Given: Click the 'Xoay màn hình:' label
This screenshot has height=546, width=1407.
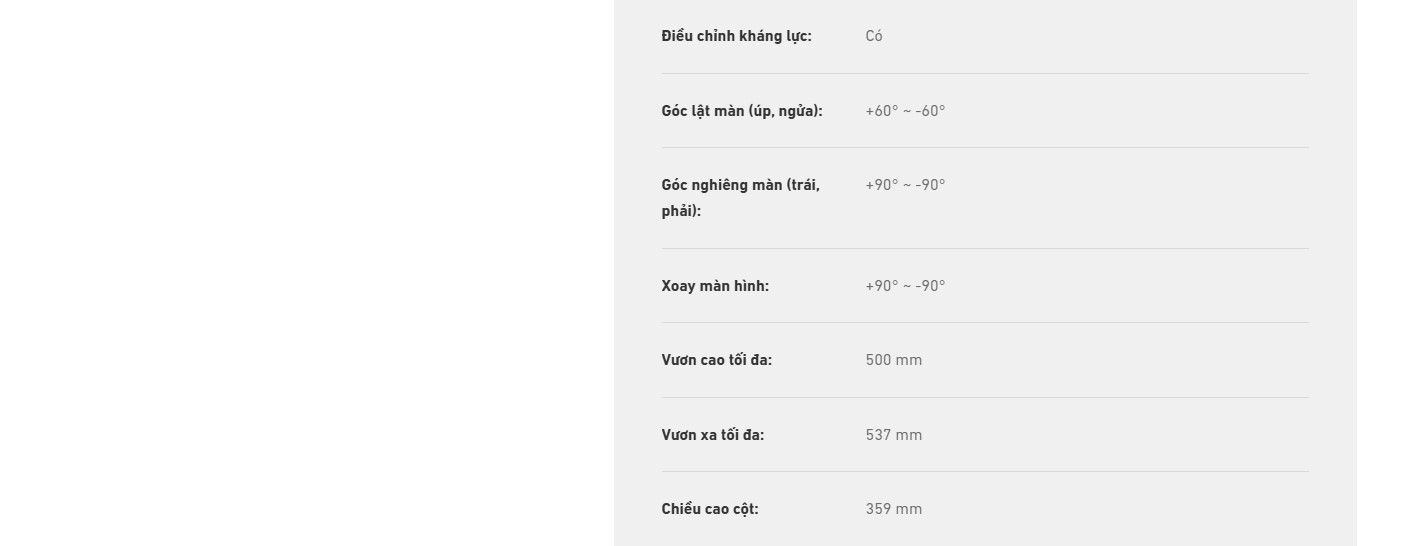Looking at the screenshot, I should click(715, 286).
